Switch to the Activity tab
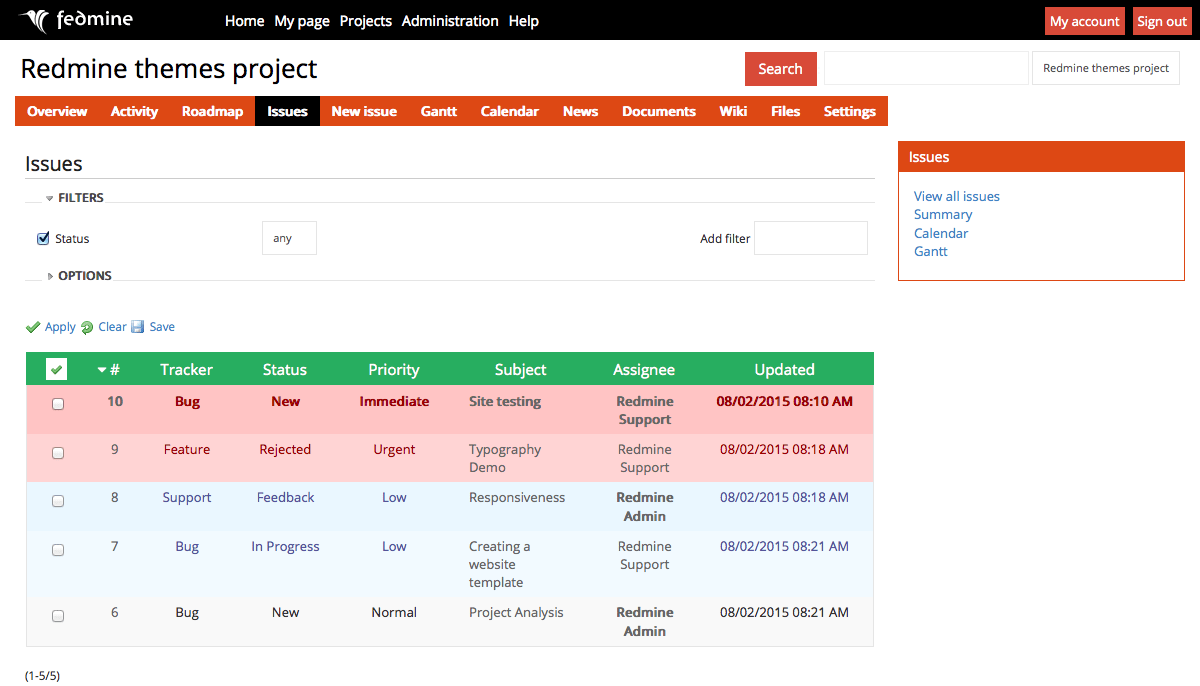The height and width of the screenshot is (686, 1200). [x=134, y=111]
